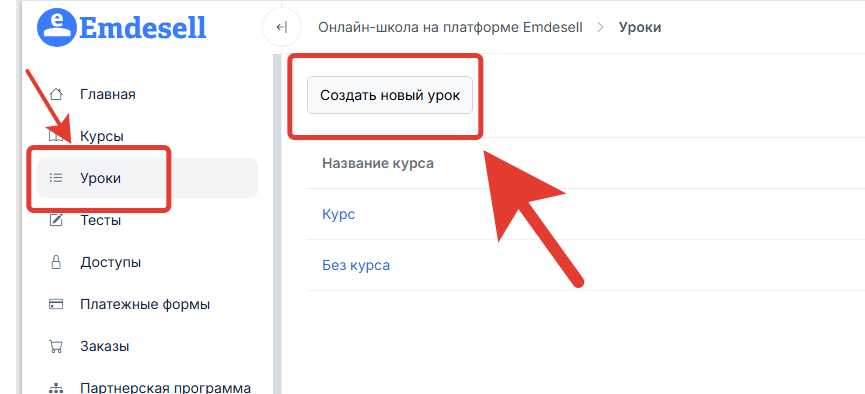The image size is (865, 394).
Task: Click the home icon beside Главная
Action: pos(56,94)
